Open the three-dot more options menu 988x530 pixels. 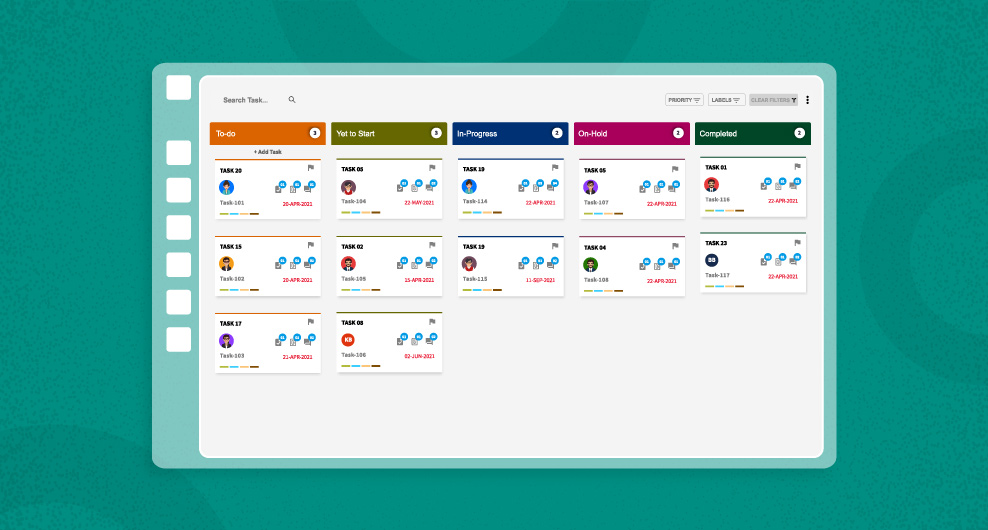coord(807,100)
